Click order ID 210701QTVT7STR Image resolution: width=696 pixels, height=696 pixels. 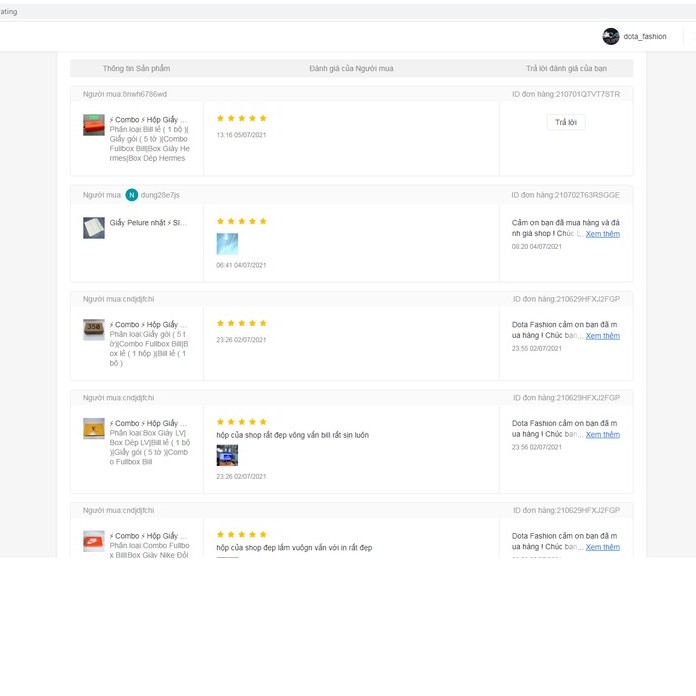(580, 94)
